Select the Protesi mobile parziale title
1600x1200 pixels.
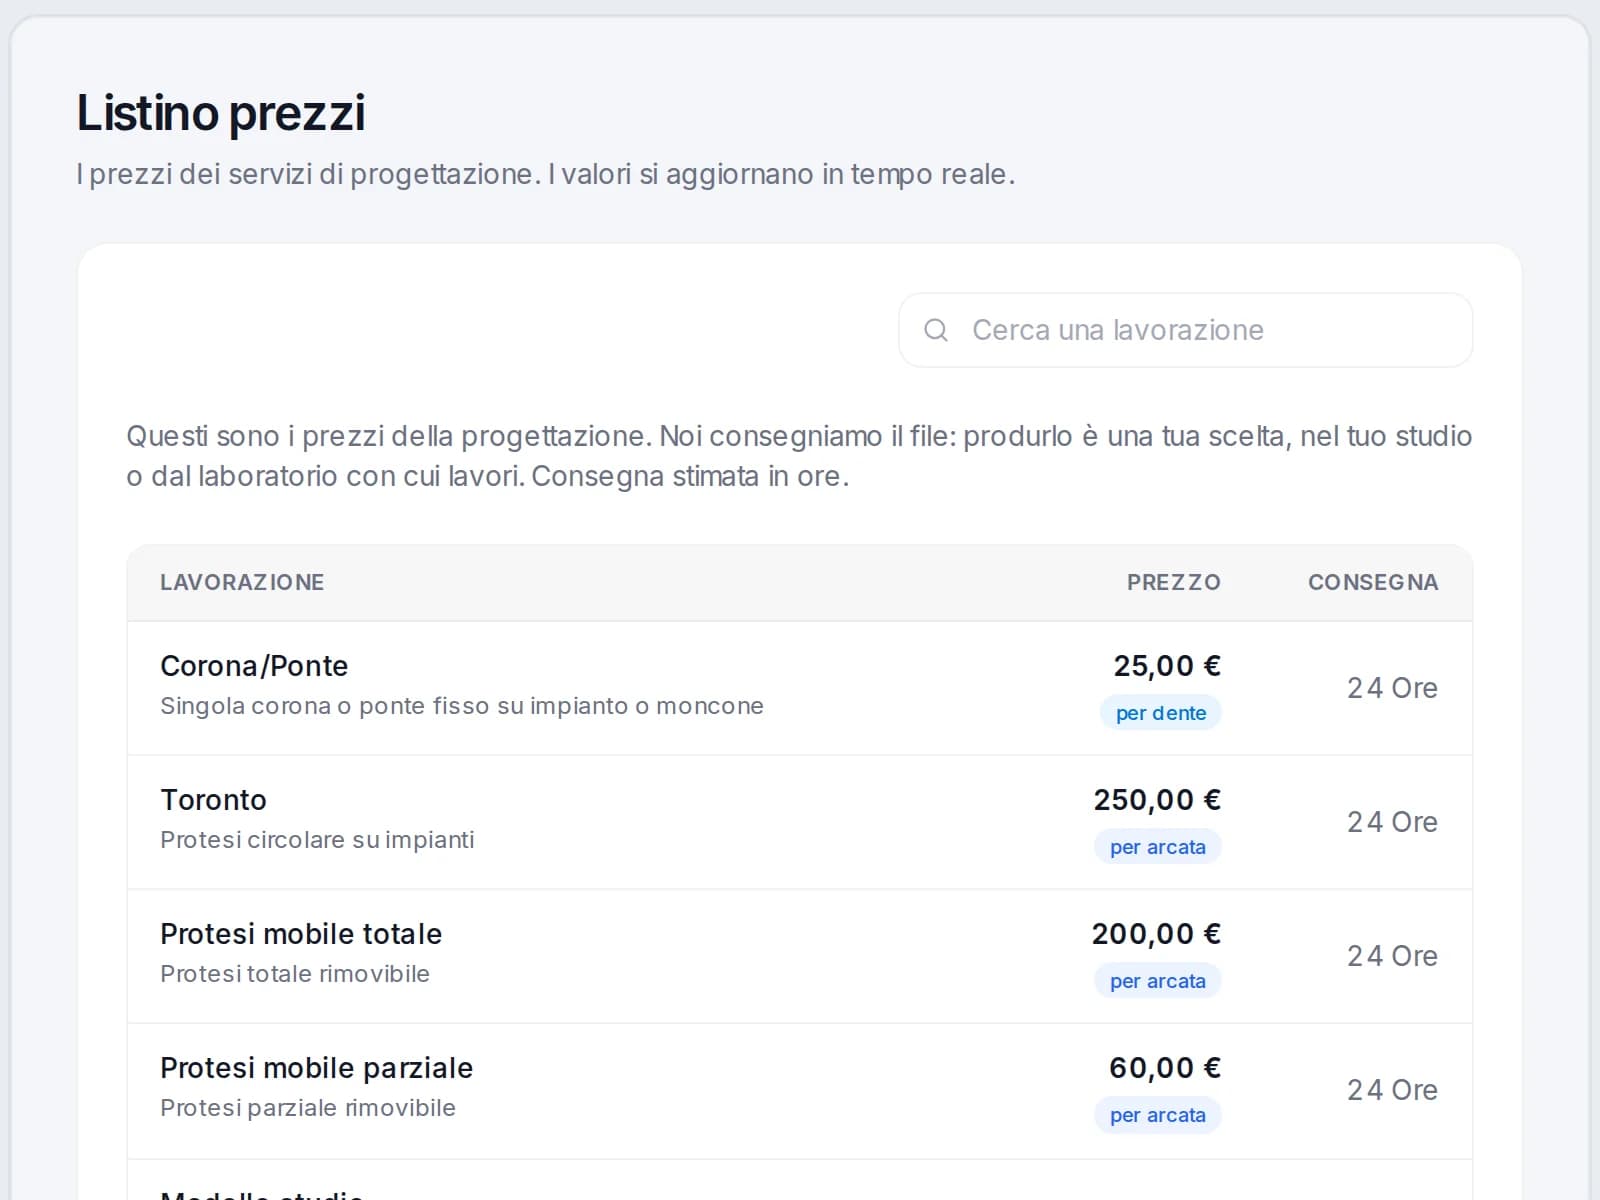click(316, 1068)
